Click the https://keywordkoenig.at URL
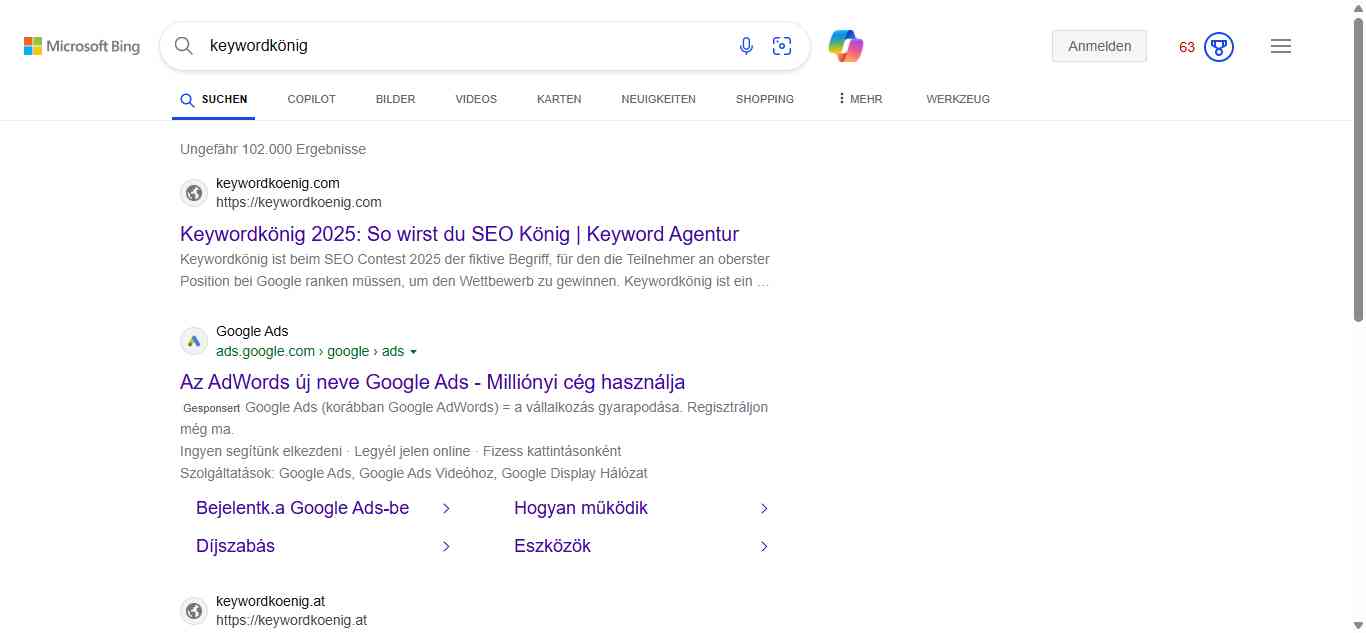 [x=291, y=620]
